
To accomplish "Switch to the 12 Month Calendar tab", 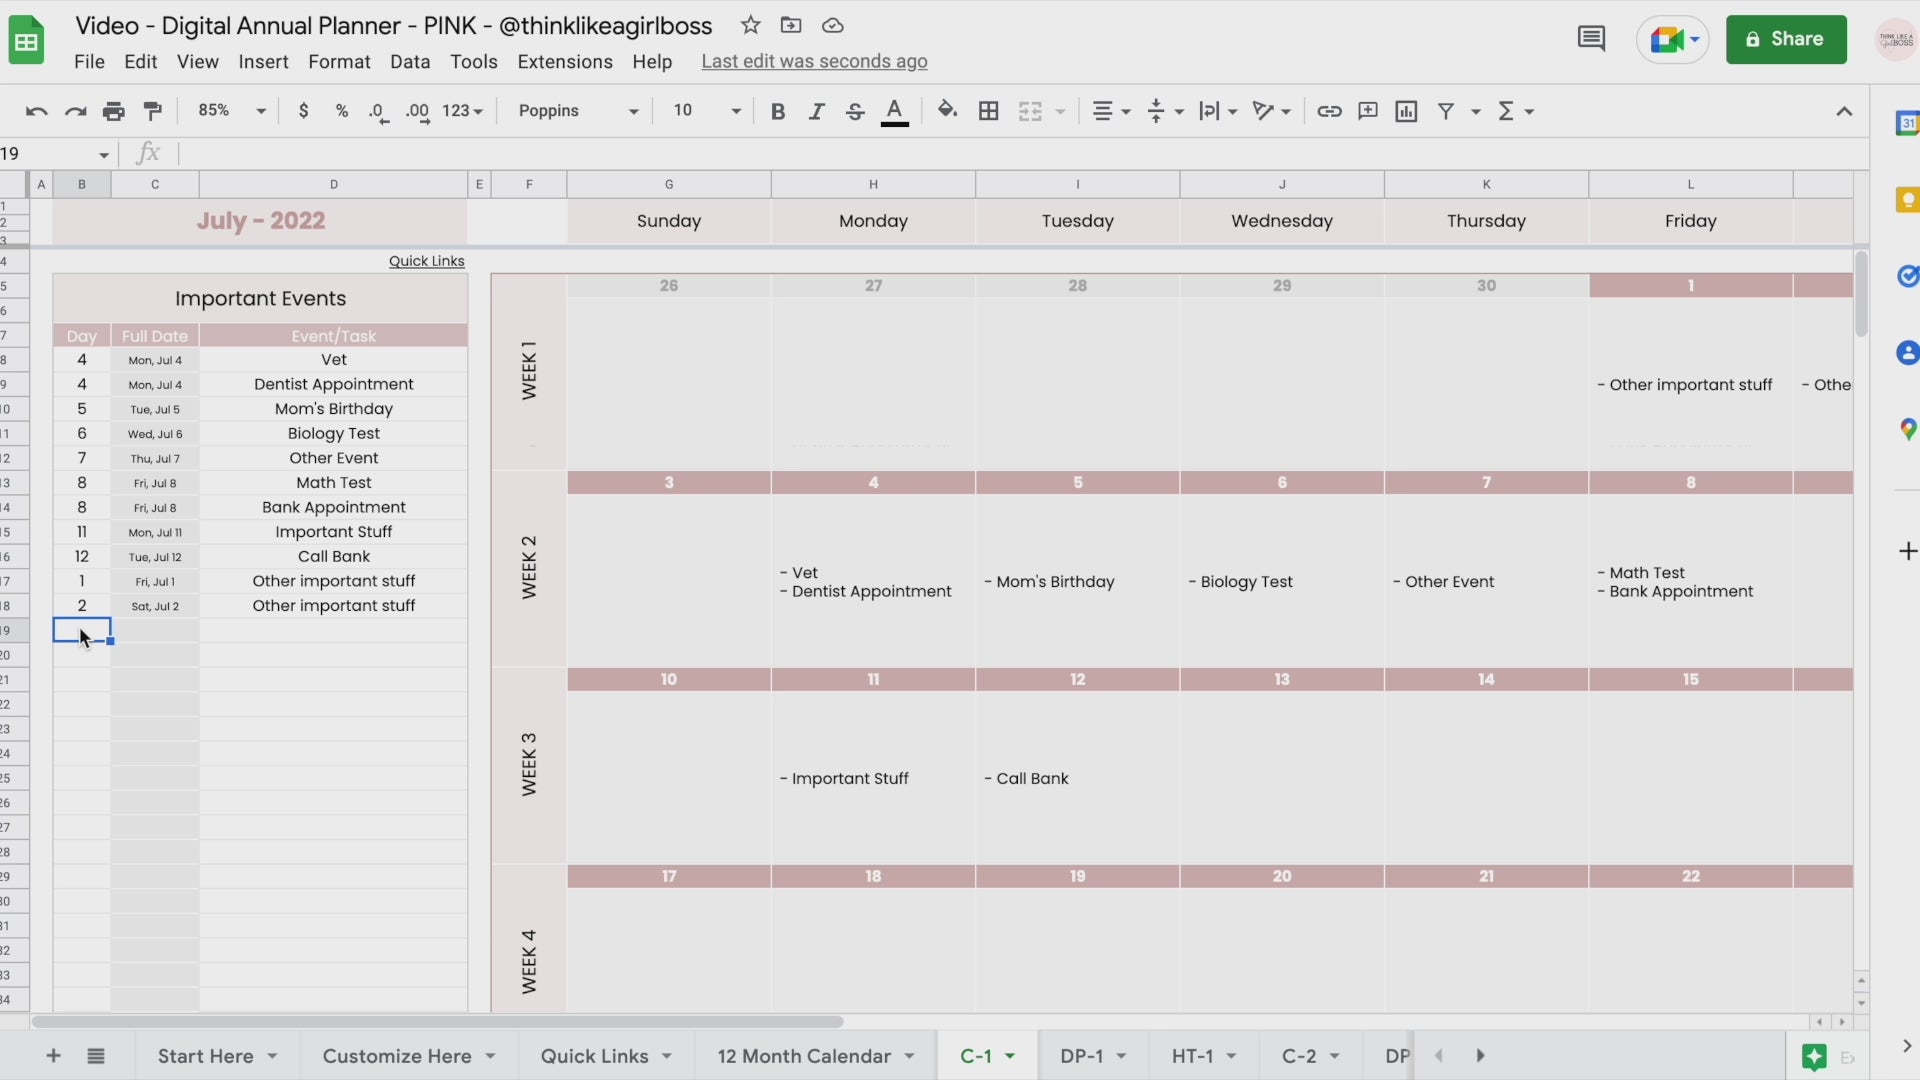I will tap(805, 1056).
